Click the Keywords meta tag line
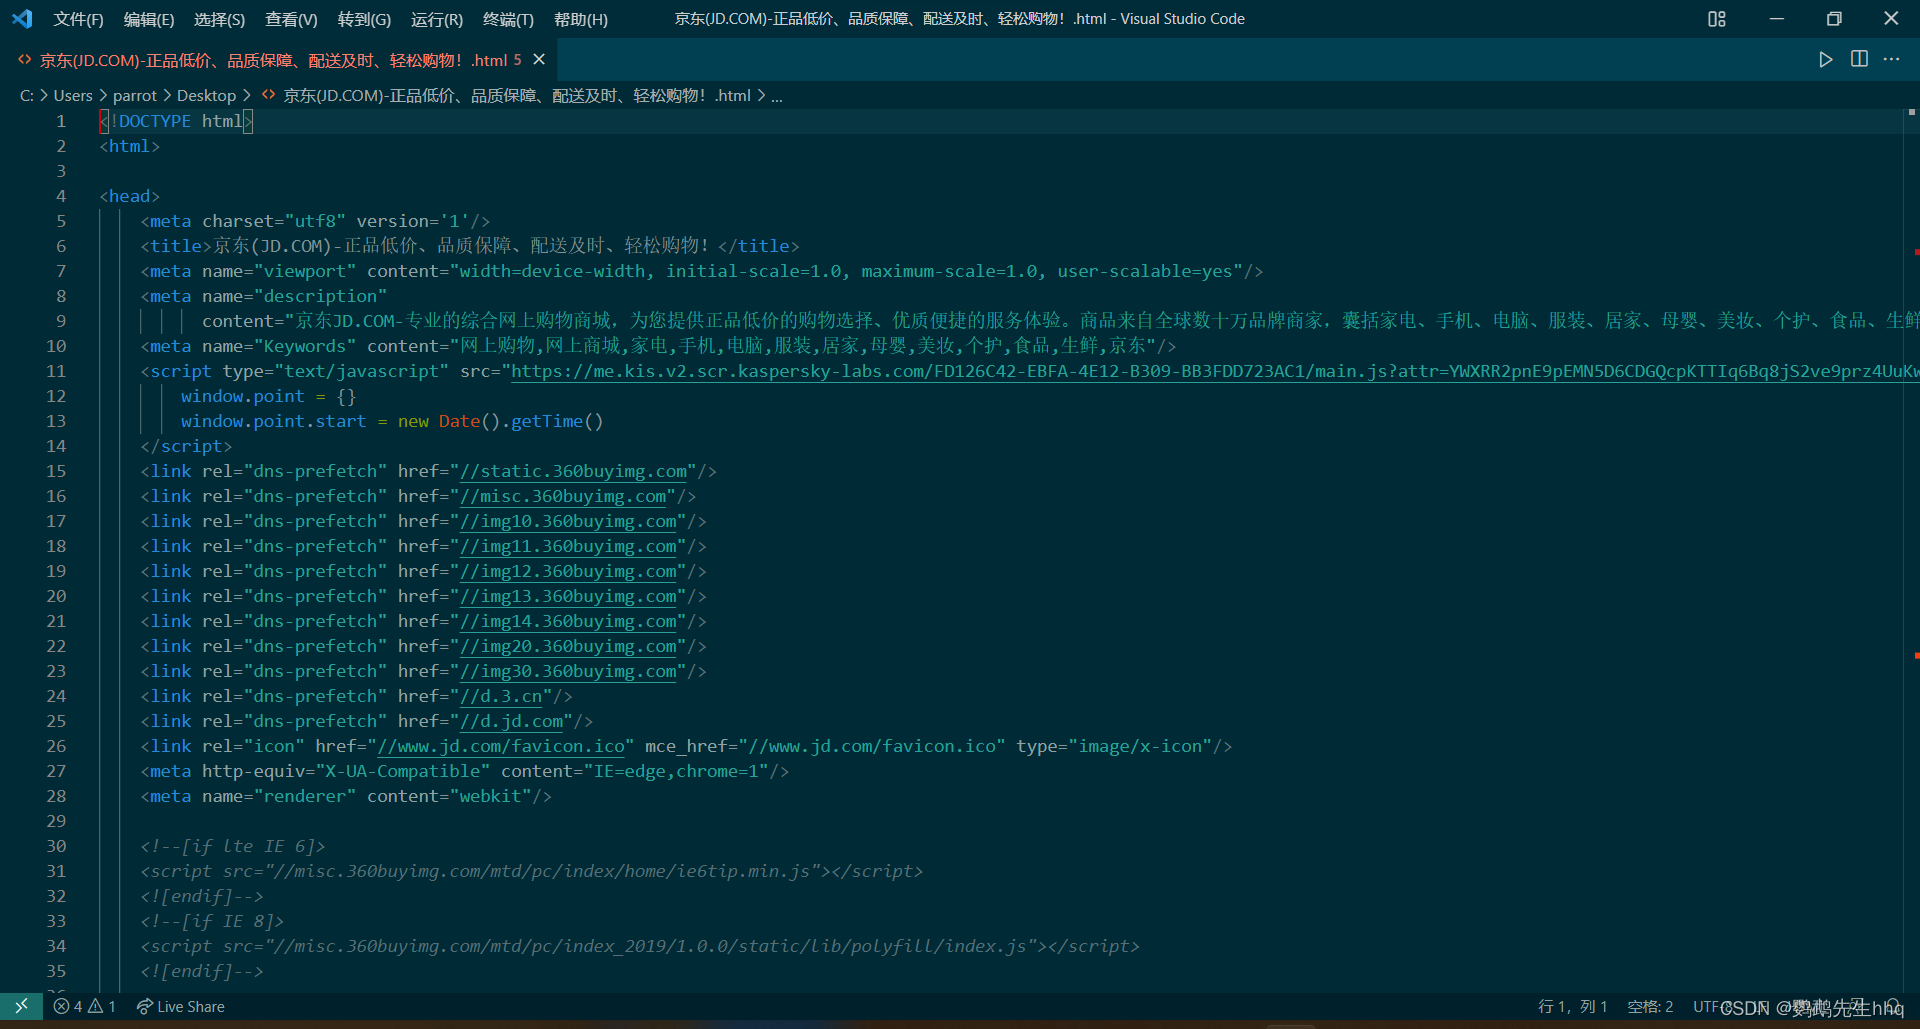The height and width of the screenshot is (1029, 1920). tap(658, 346)
